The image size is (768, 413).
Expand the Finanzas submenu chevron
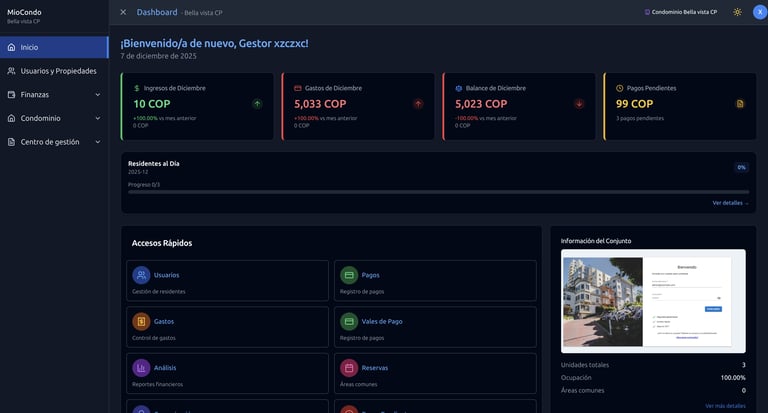97,95
